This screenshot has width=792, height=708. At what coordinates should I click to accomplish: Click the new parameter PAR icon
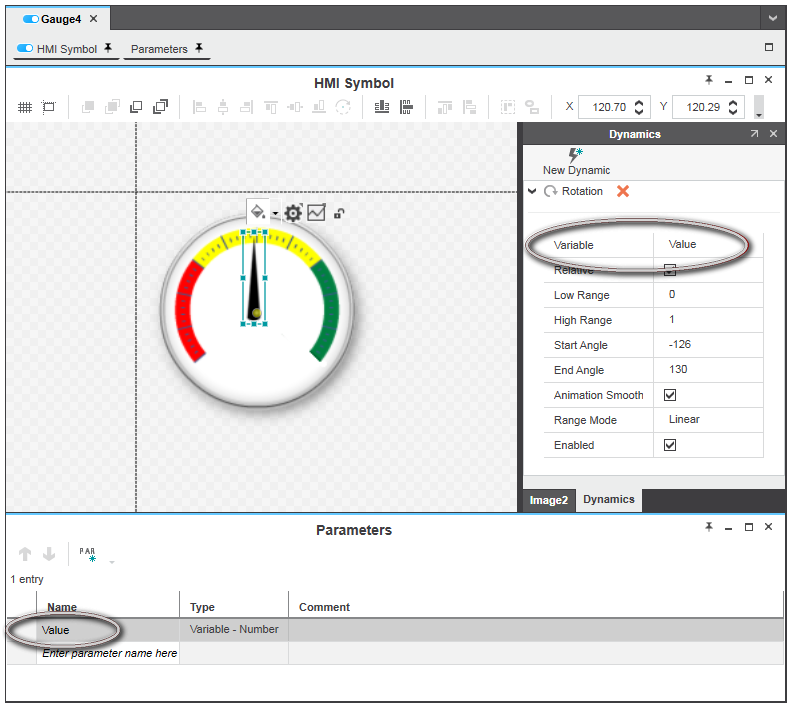tap(88, 554)
